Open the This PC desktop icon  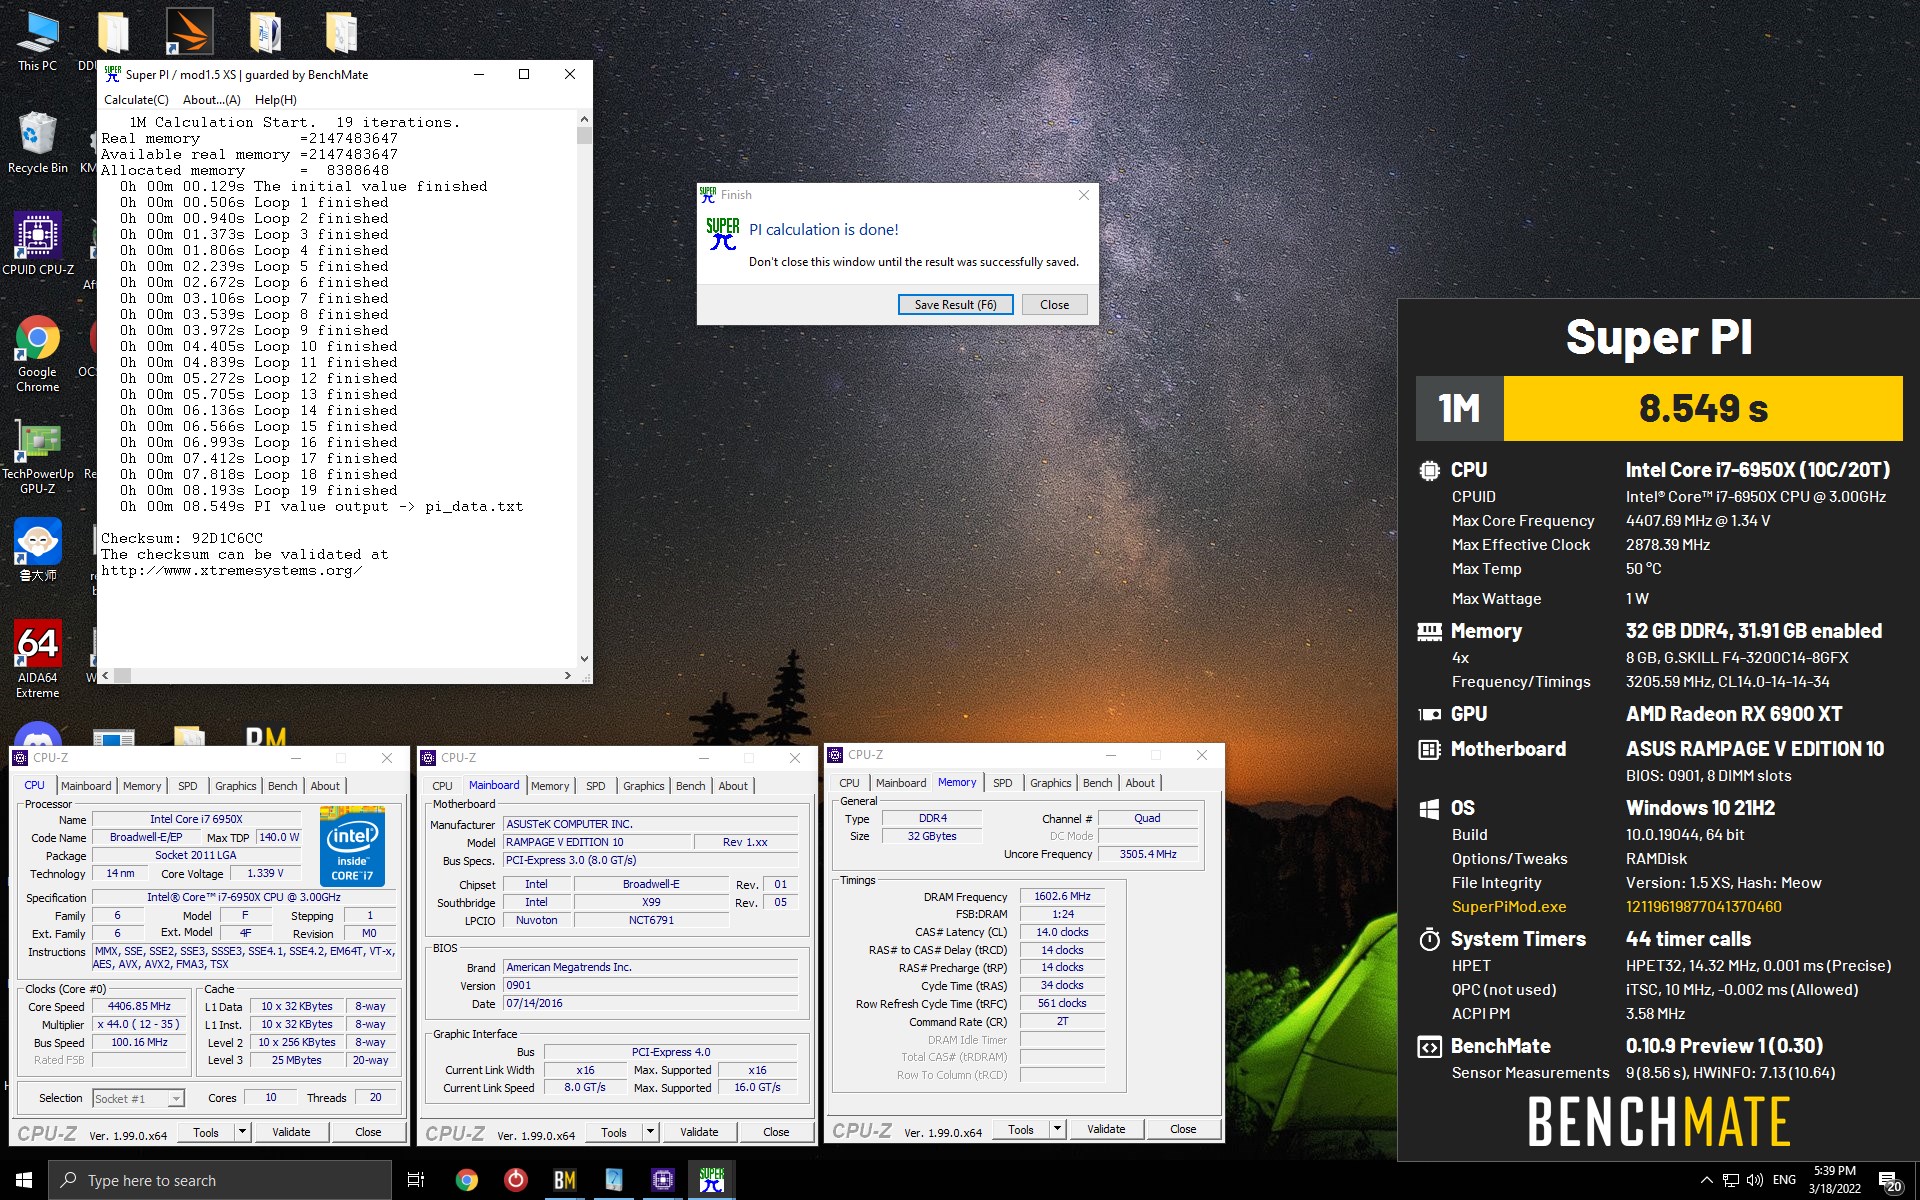(x=37, y=41)
